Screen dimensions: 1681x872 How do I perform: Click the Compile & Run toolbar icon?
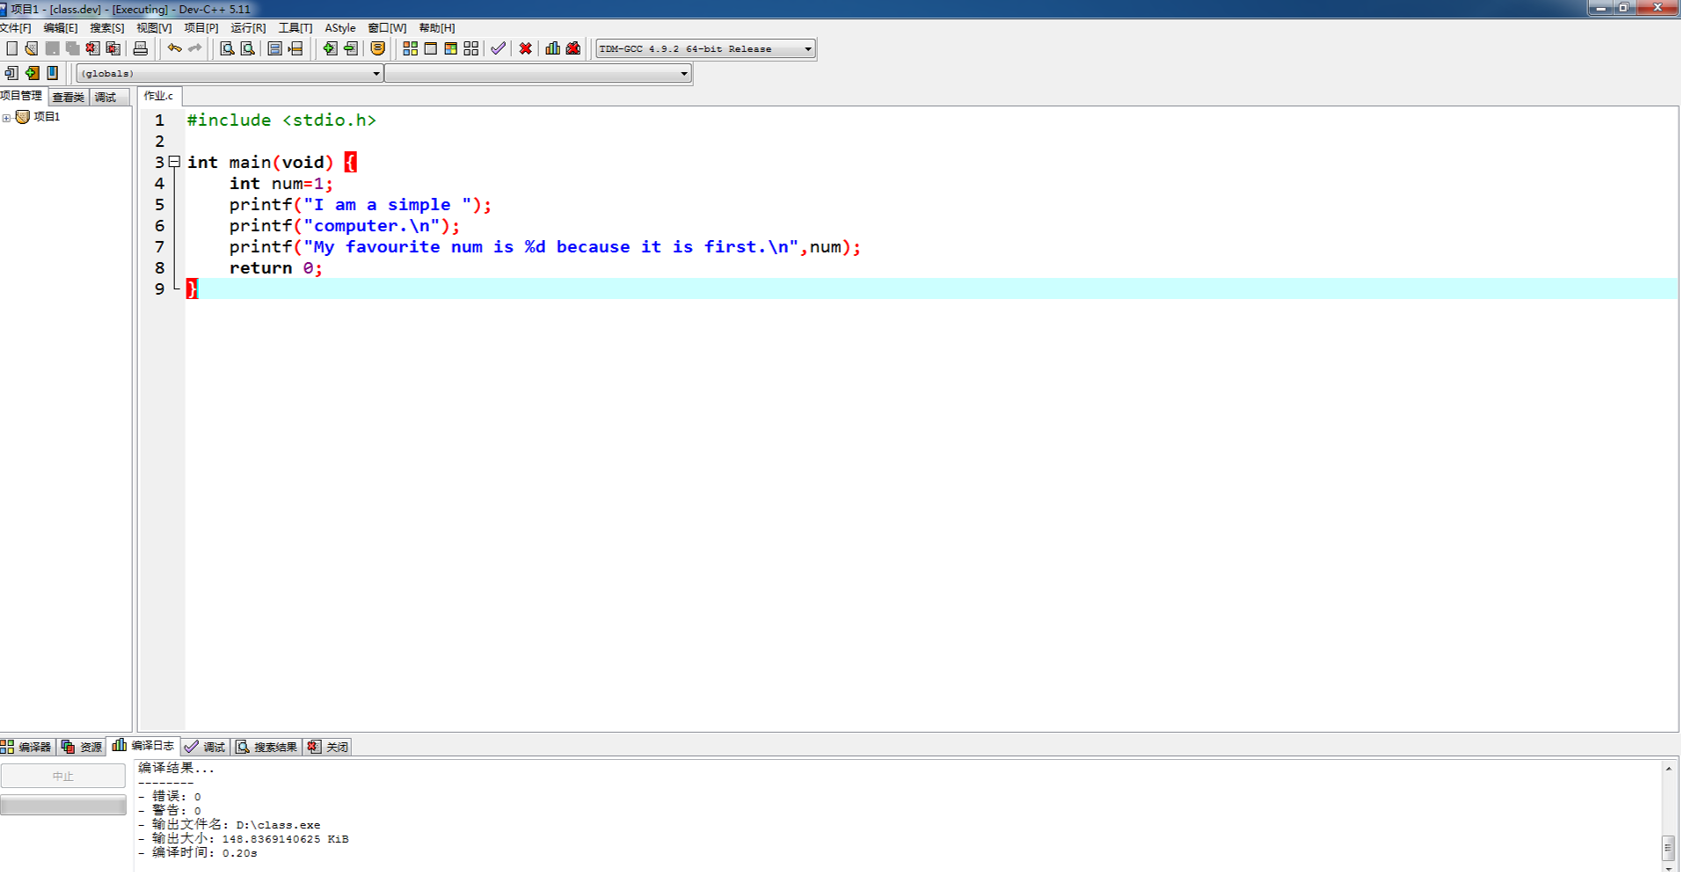(x=451, y=48)
